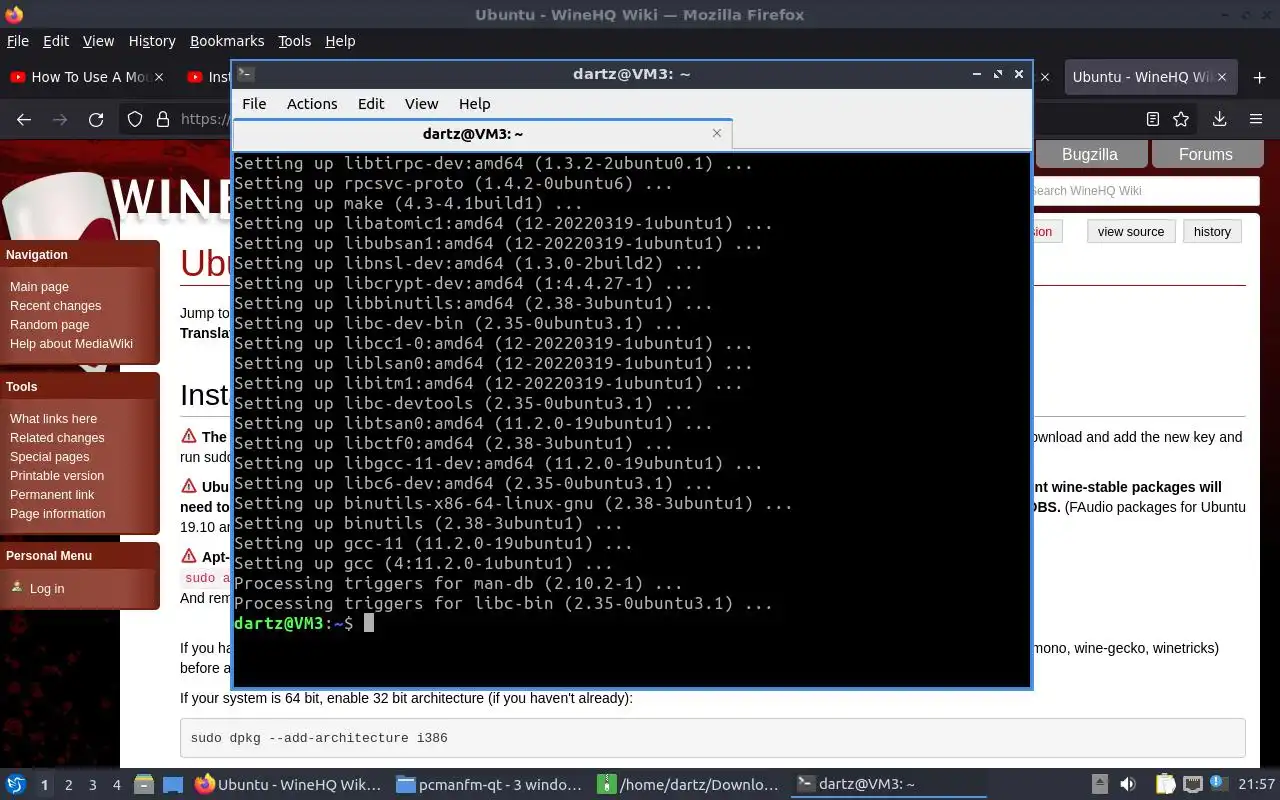Open tracking protection shield icon
This screenshot has height=800, width=1280.
tap(135, 119)
